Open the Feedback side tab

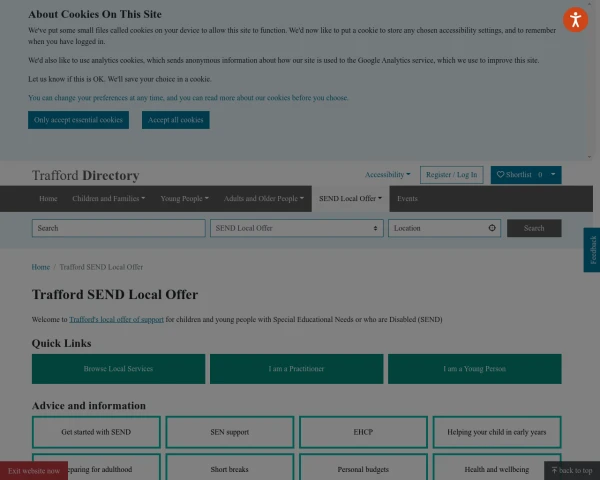click(x=592, y=249)
